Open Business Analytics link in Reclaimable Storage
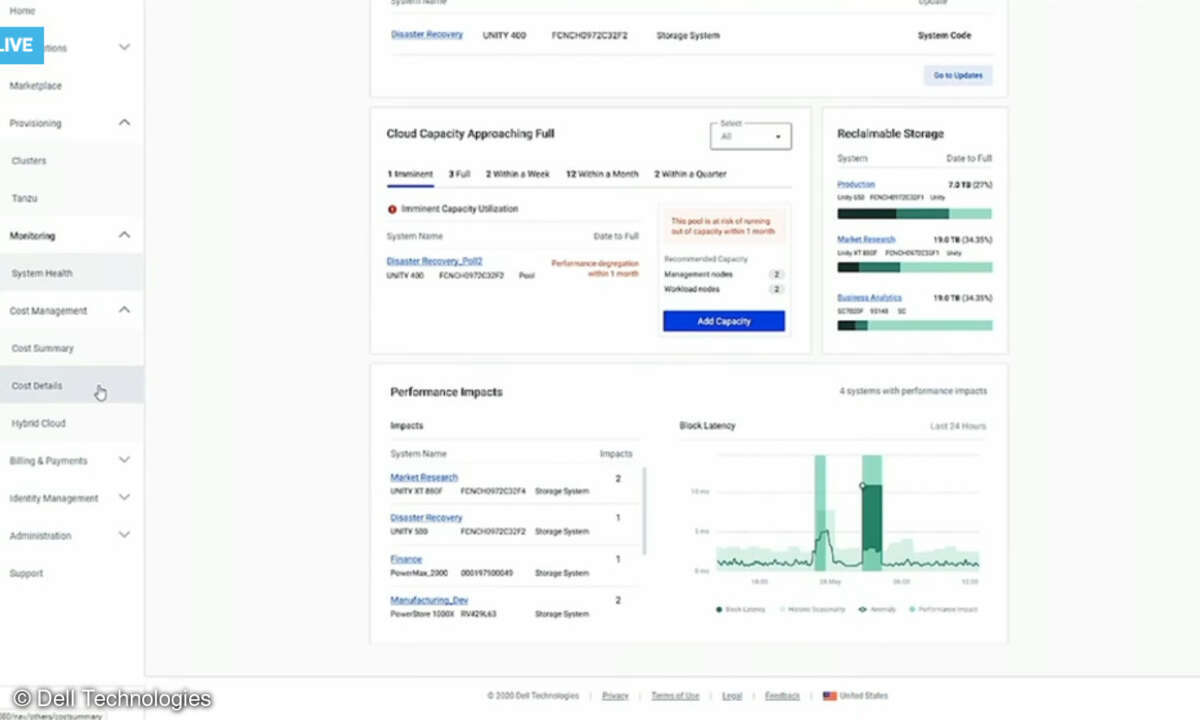 click(x=869, y=298)
